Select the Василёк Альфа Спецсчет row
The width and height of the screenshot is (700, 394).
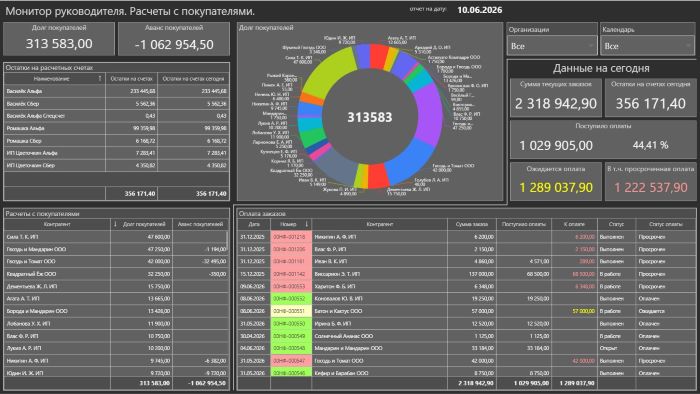click(117, 116)
